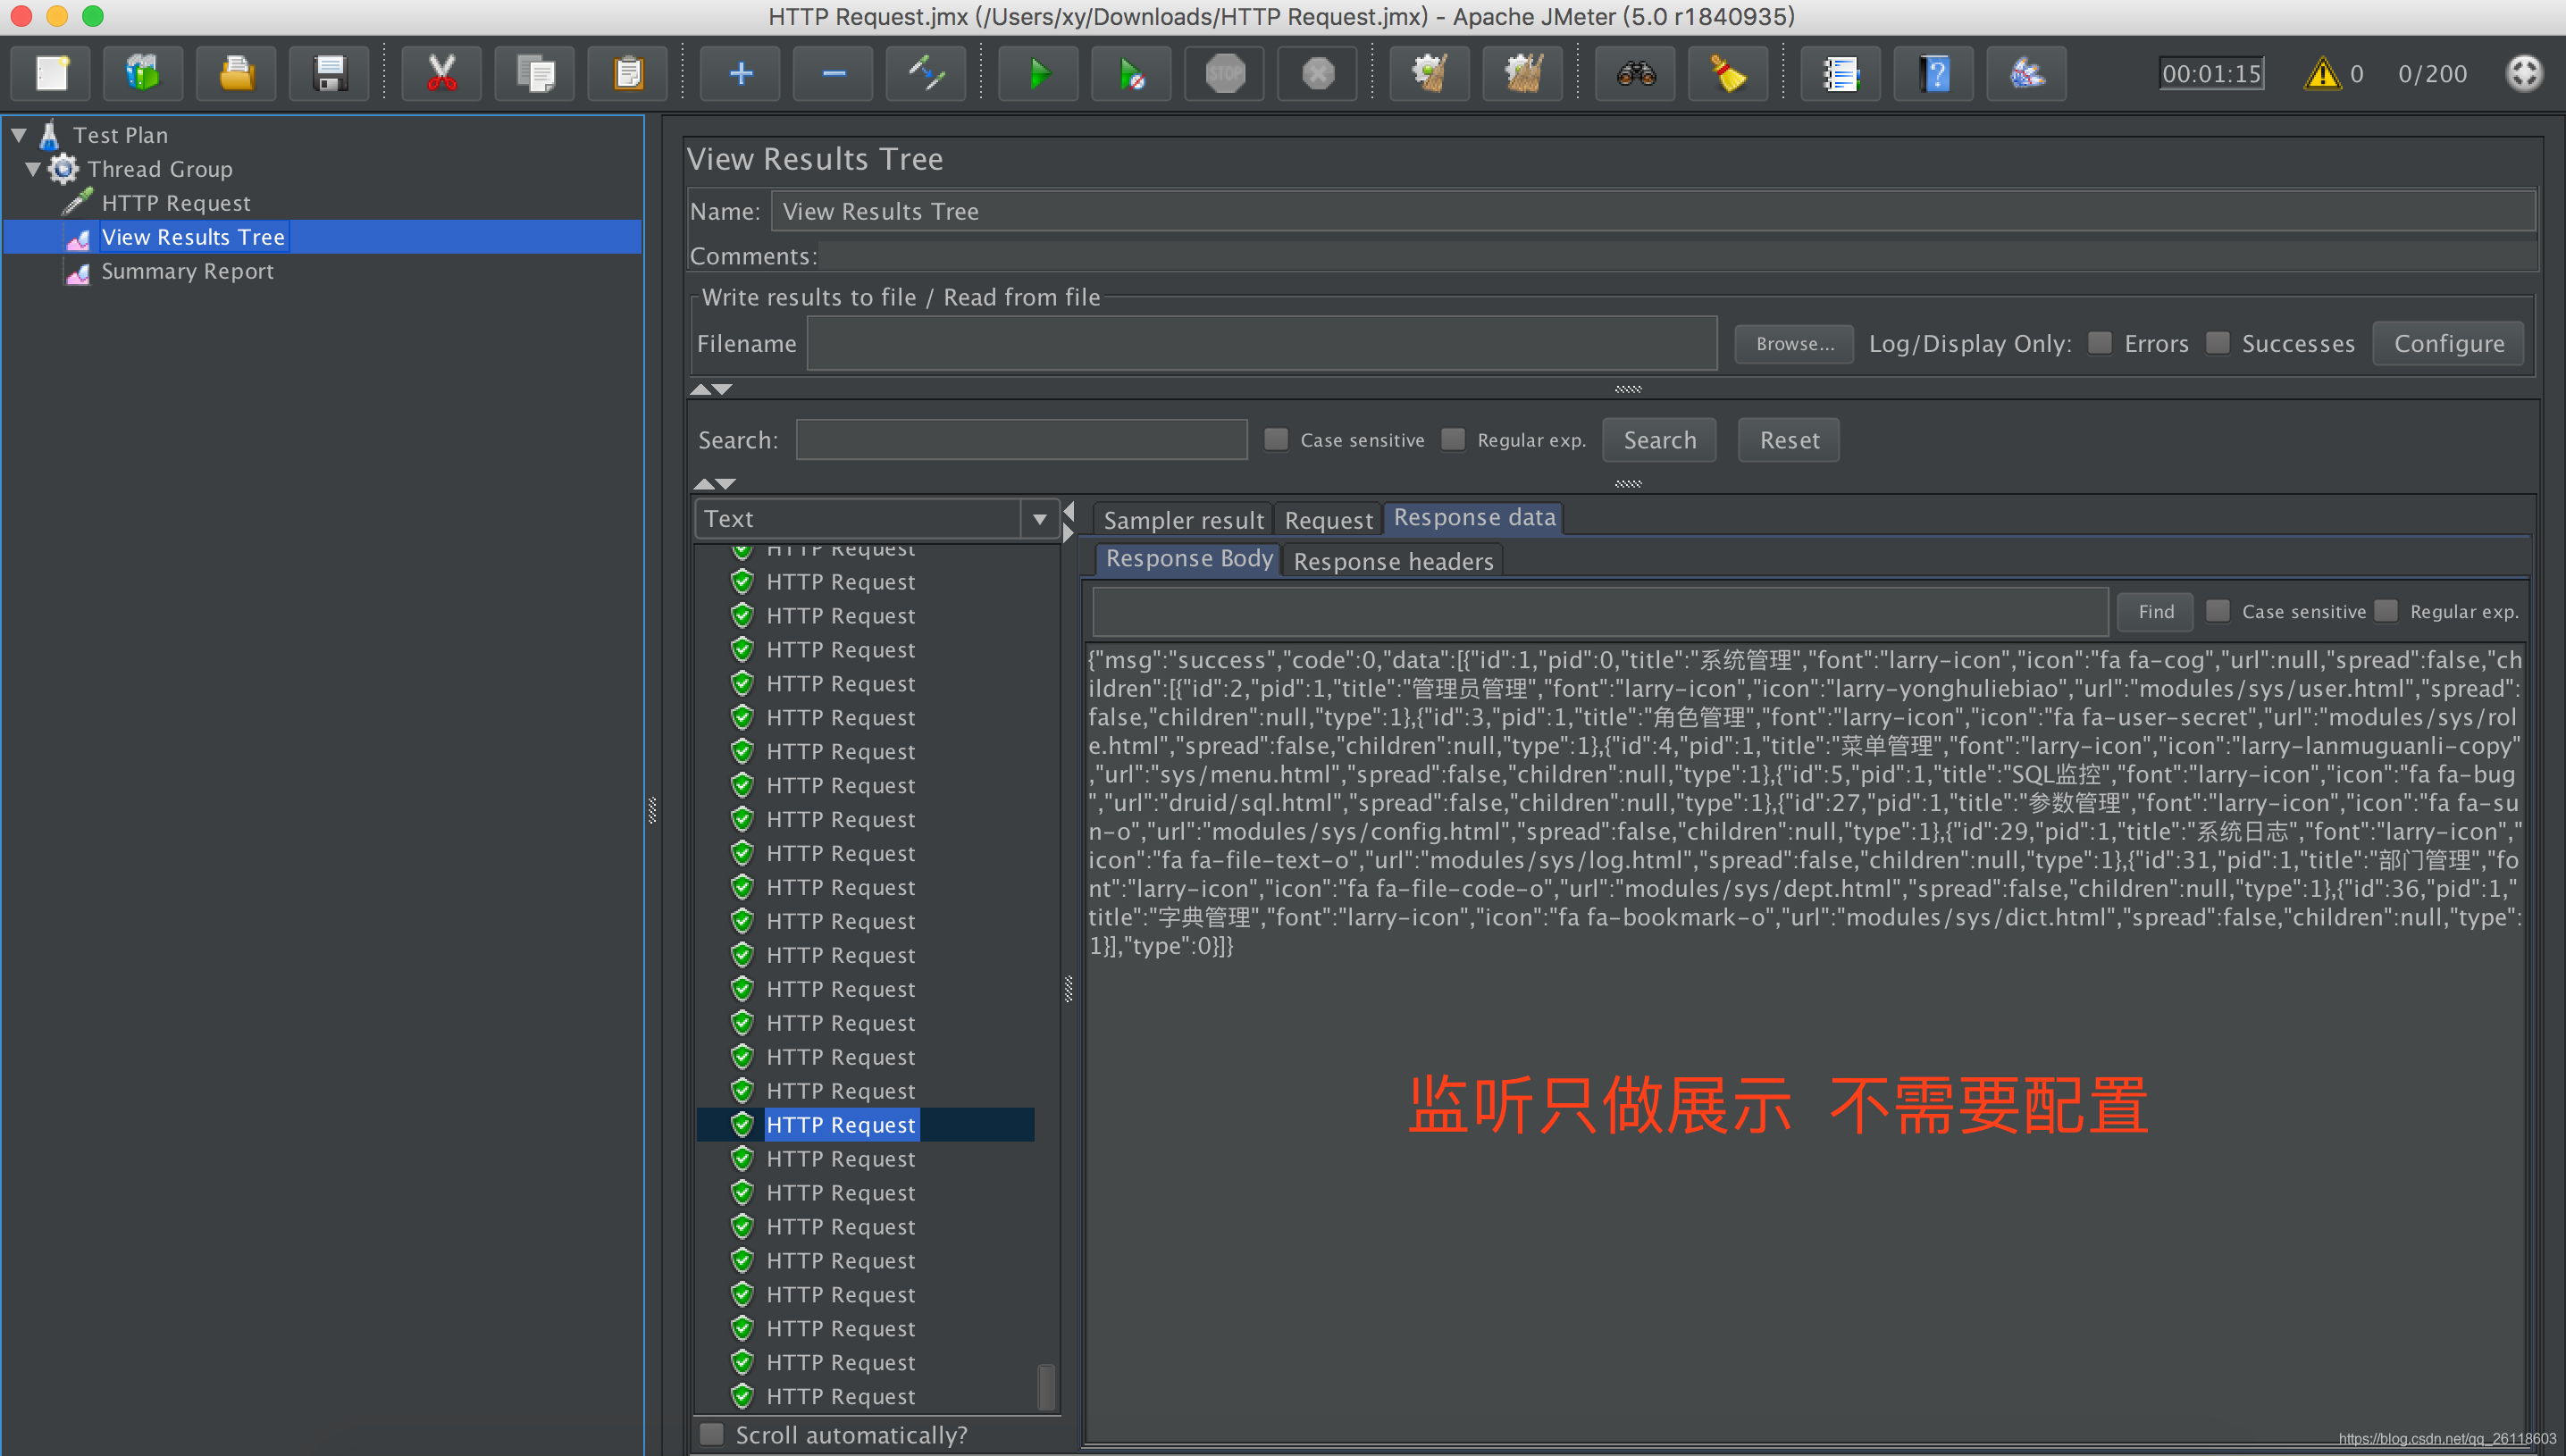Image resolution: width=2566 pixels, height=1456 pixels.
Task: Clear all results with the double broom icon
Action: coord(1523,73)
